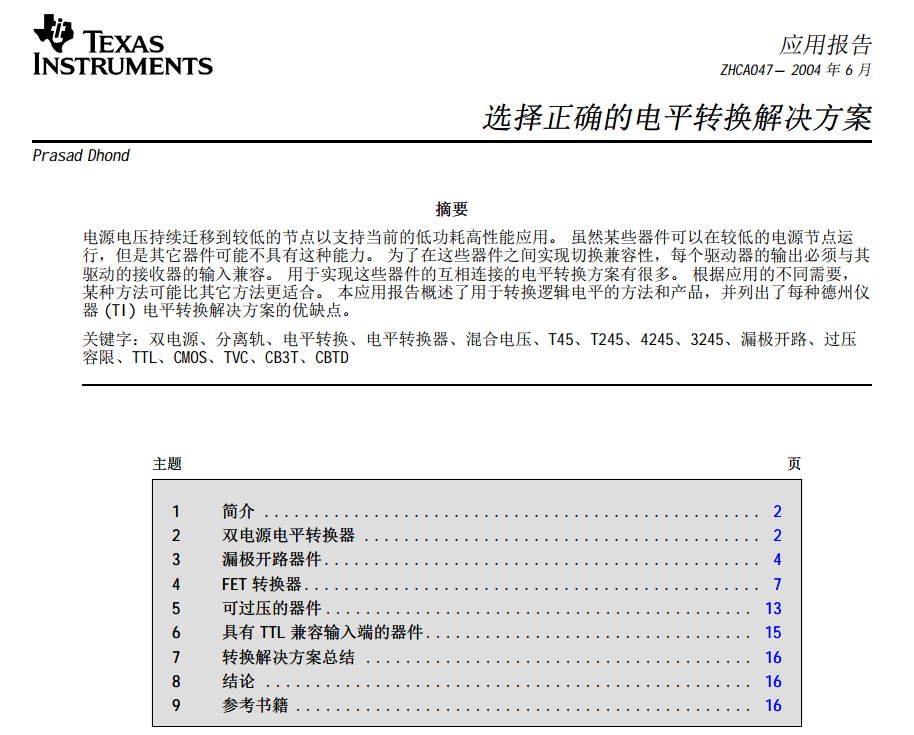Viewport: 914px width, 735px height.
Task: Click the Texas Instruments logo
Action: tap(122, 45)
